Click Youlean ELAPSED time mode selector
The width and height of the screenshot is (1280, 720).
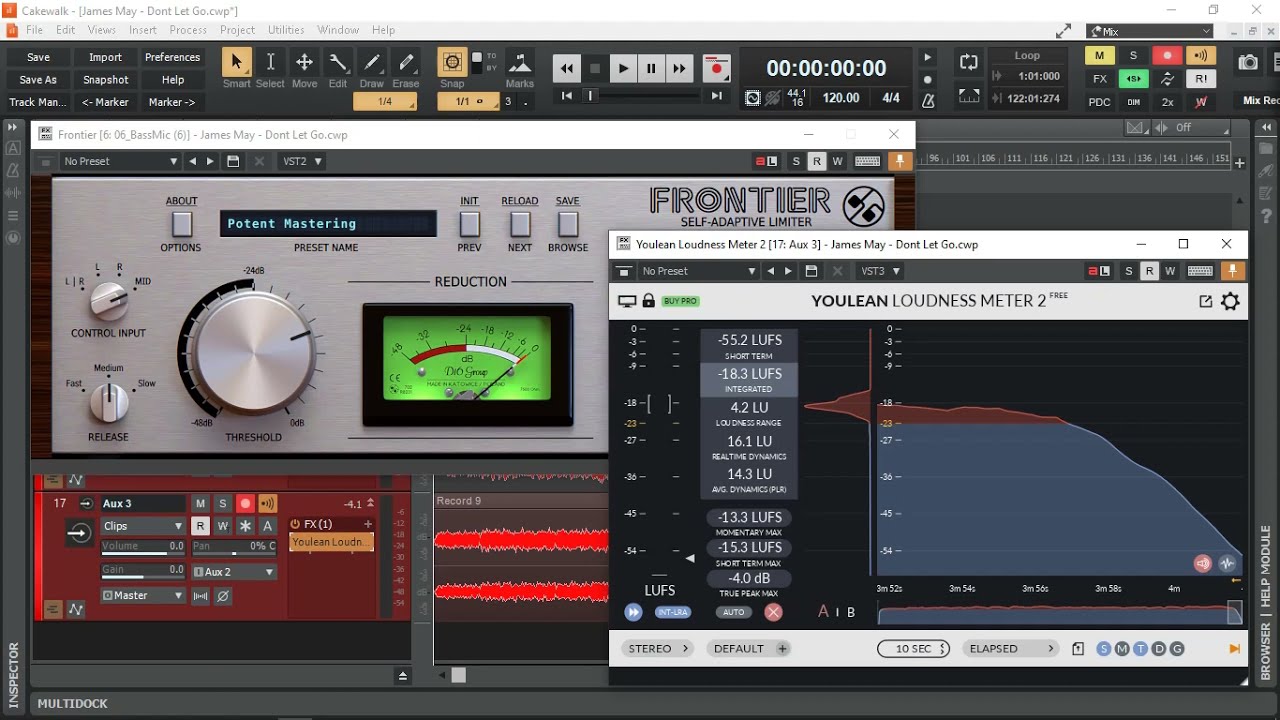(x=1011, y=649)
